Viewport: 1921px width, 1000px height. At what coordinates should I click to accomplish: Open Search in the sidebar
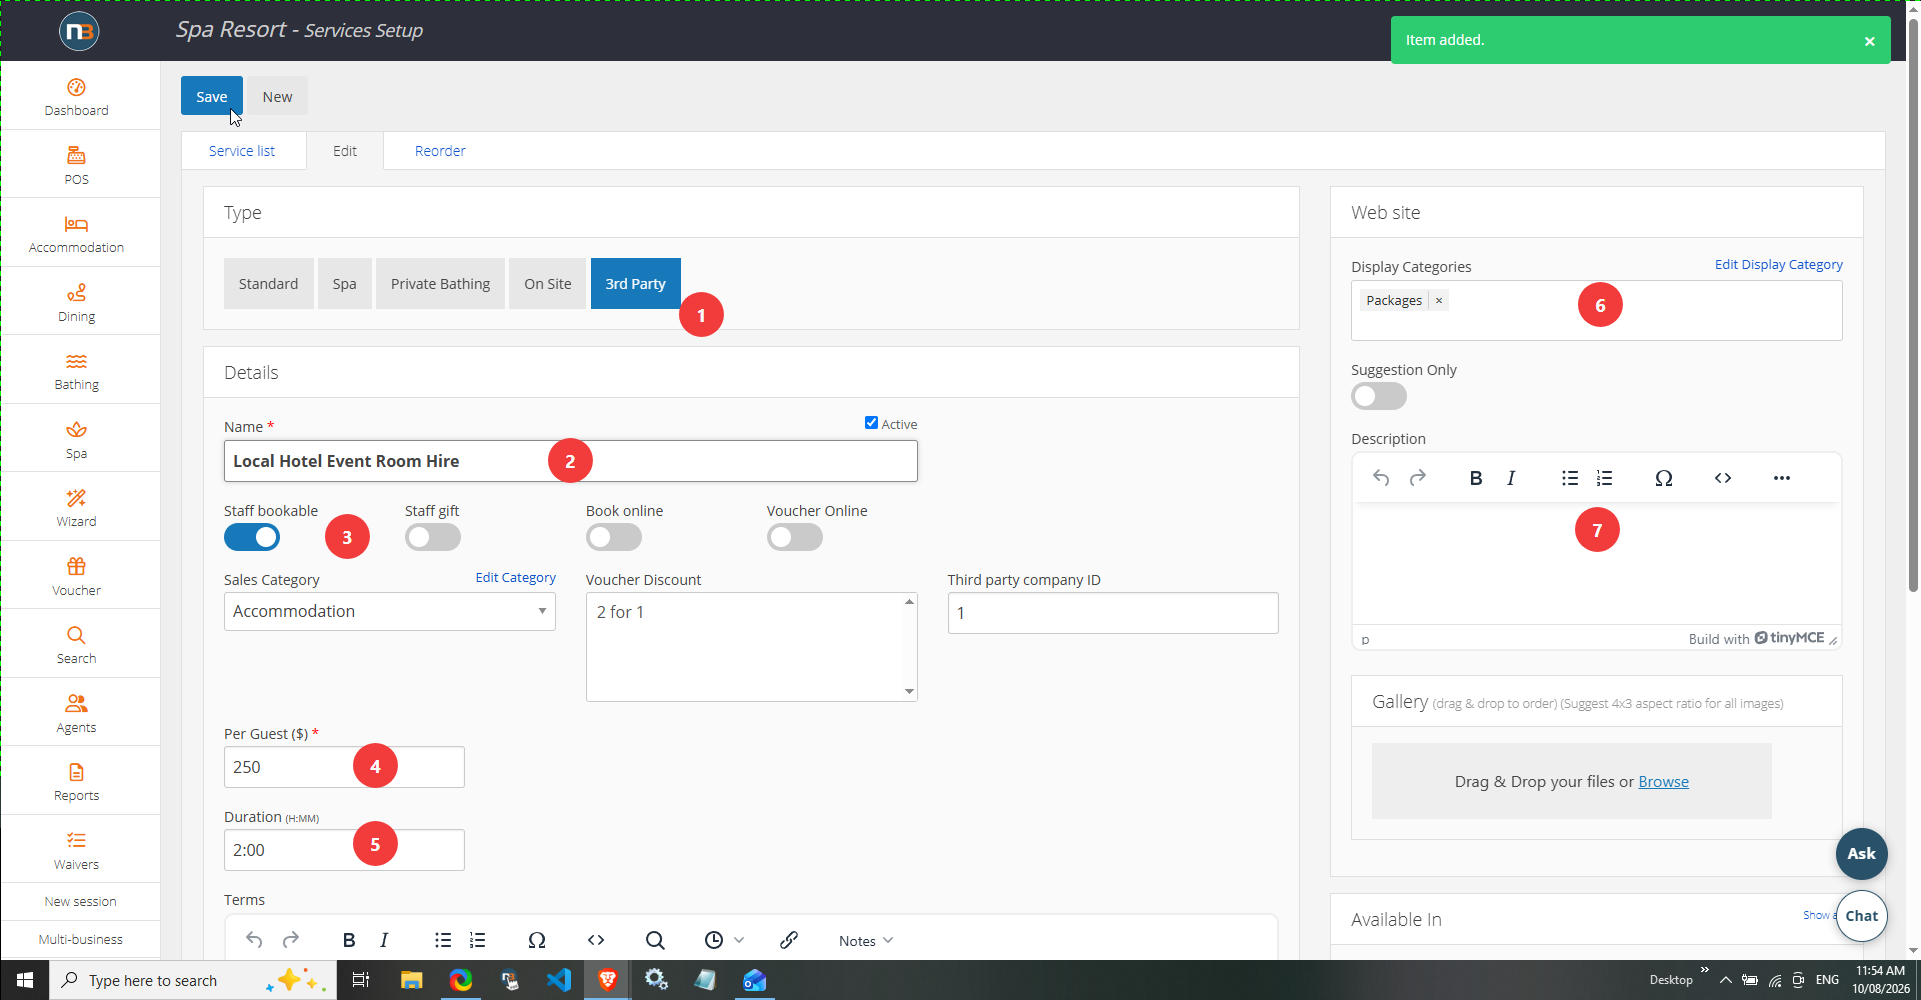(x=76, y=645)
